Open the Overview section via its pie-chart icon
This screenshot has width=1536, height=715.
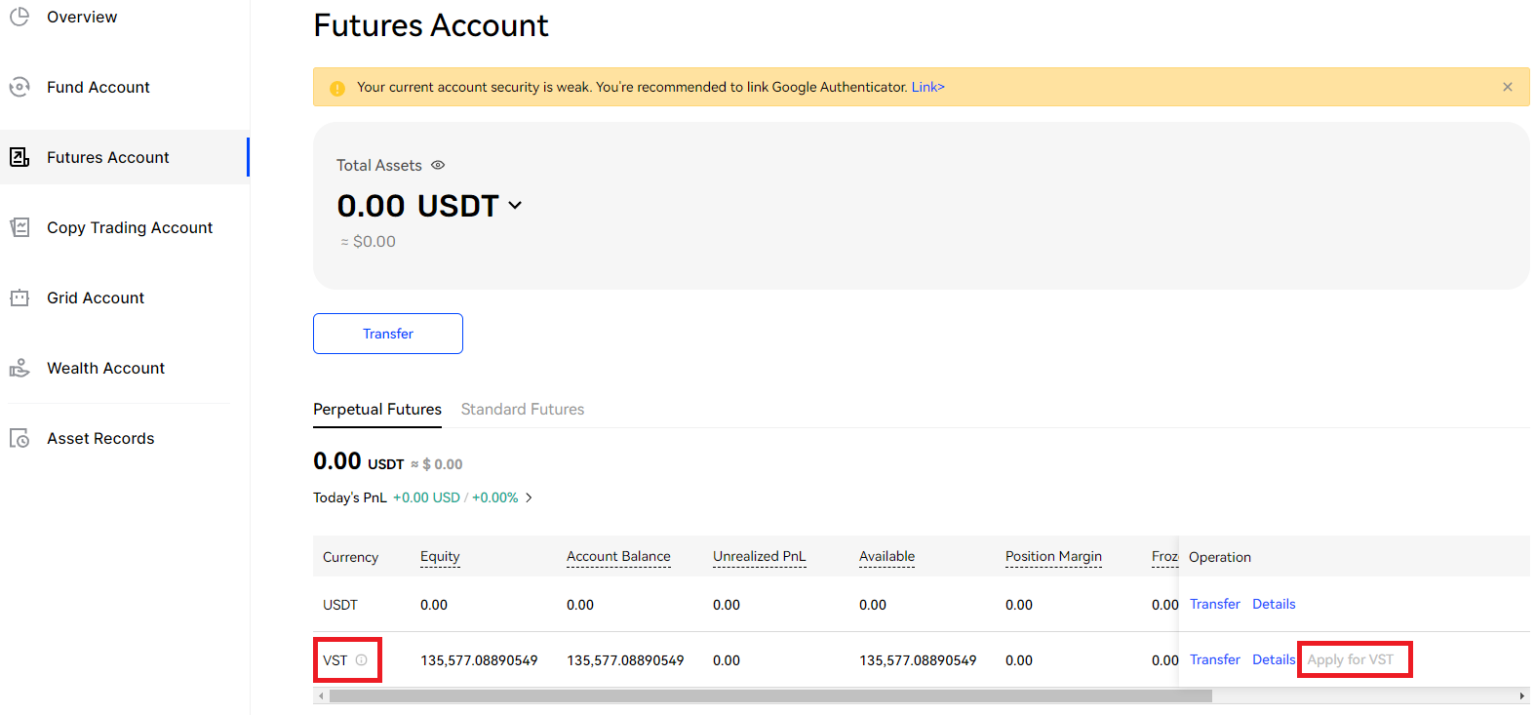pyautogui.click(x=19, y=16)
